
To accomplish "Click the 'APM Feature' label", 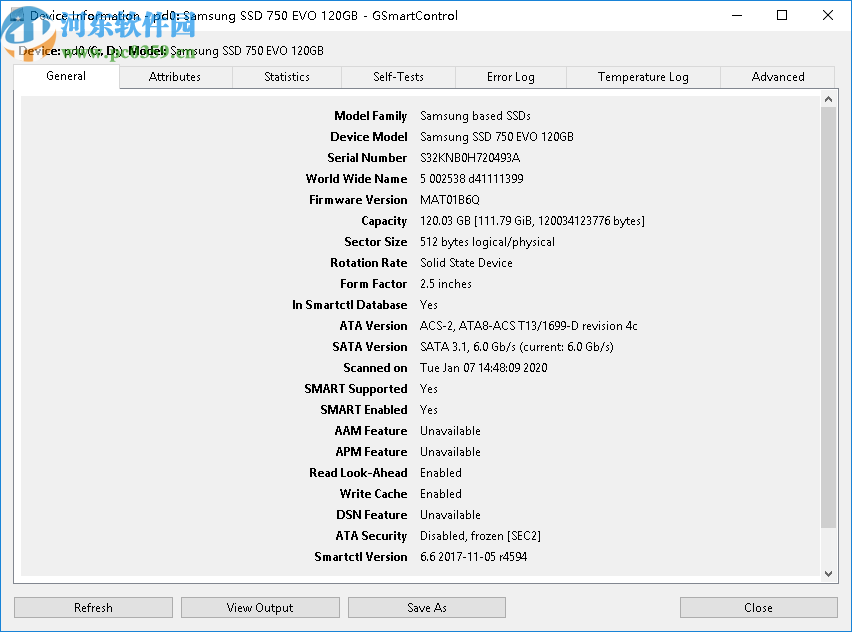I will (371, 452).
